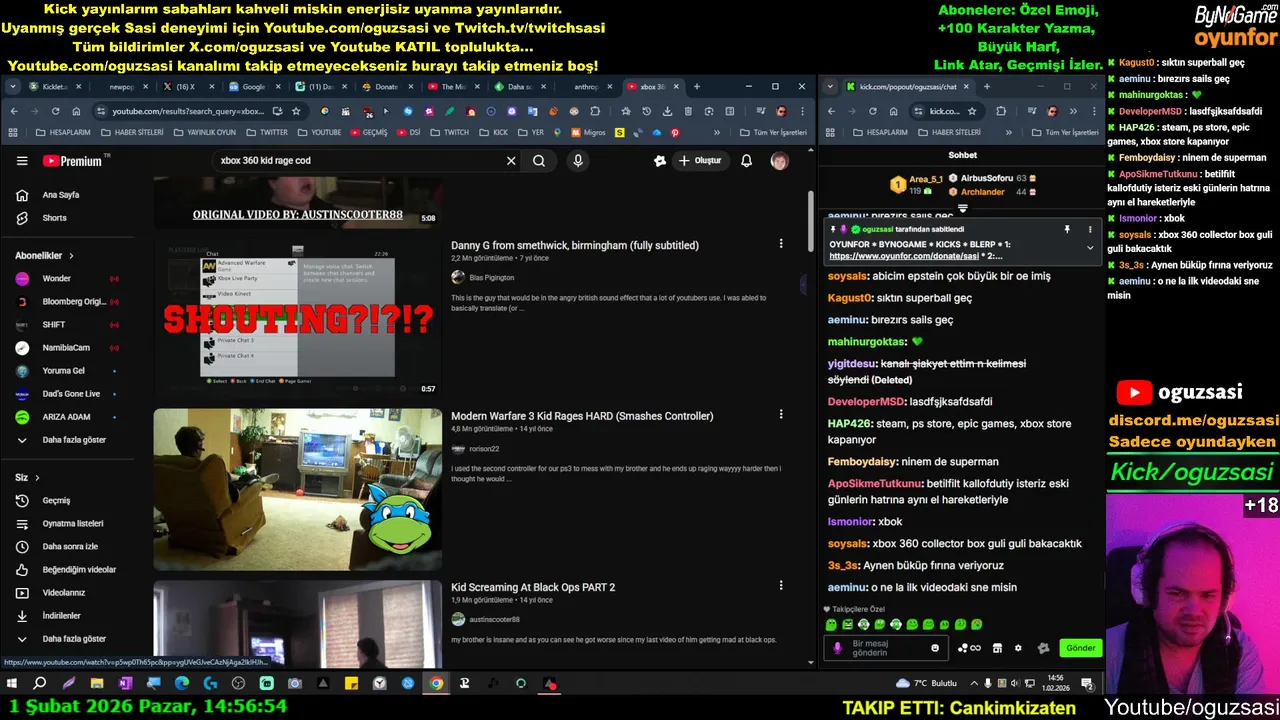Open the Windows notification center icon
This screenshot has width=1280, height=720.
[x=1087, y=684]
